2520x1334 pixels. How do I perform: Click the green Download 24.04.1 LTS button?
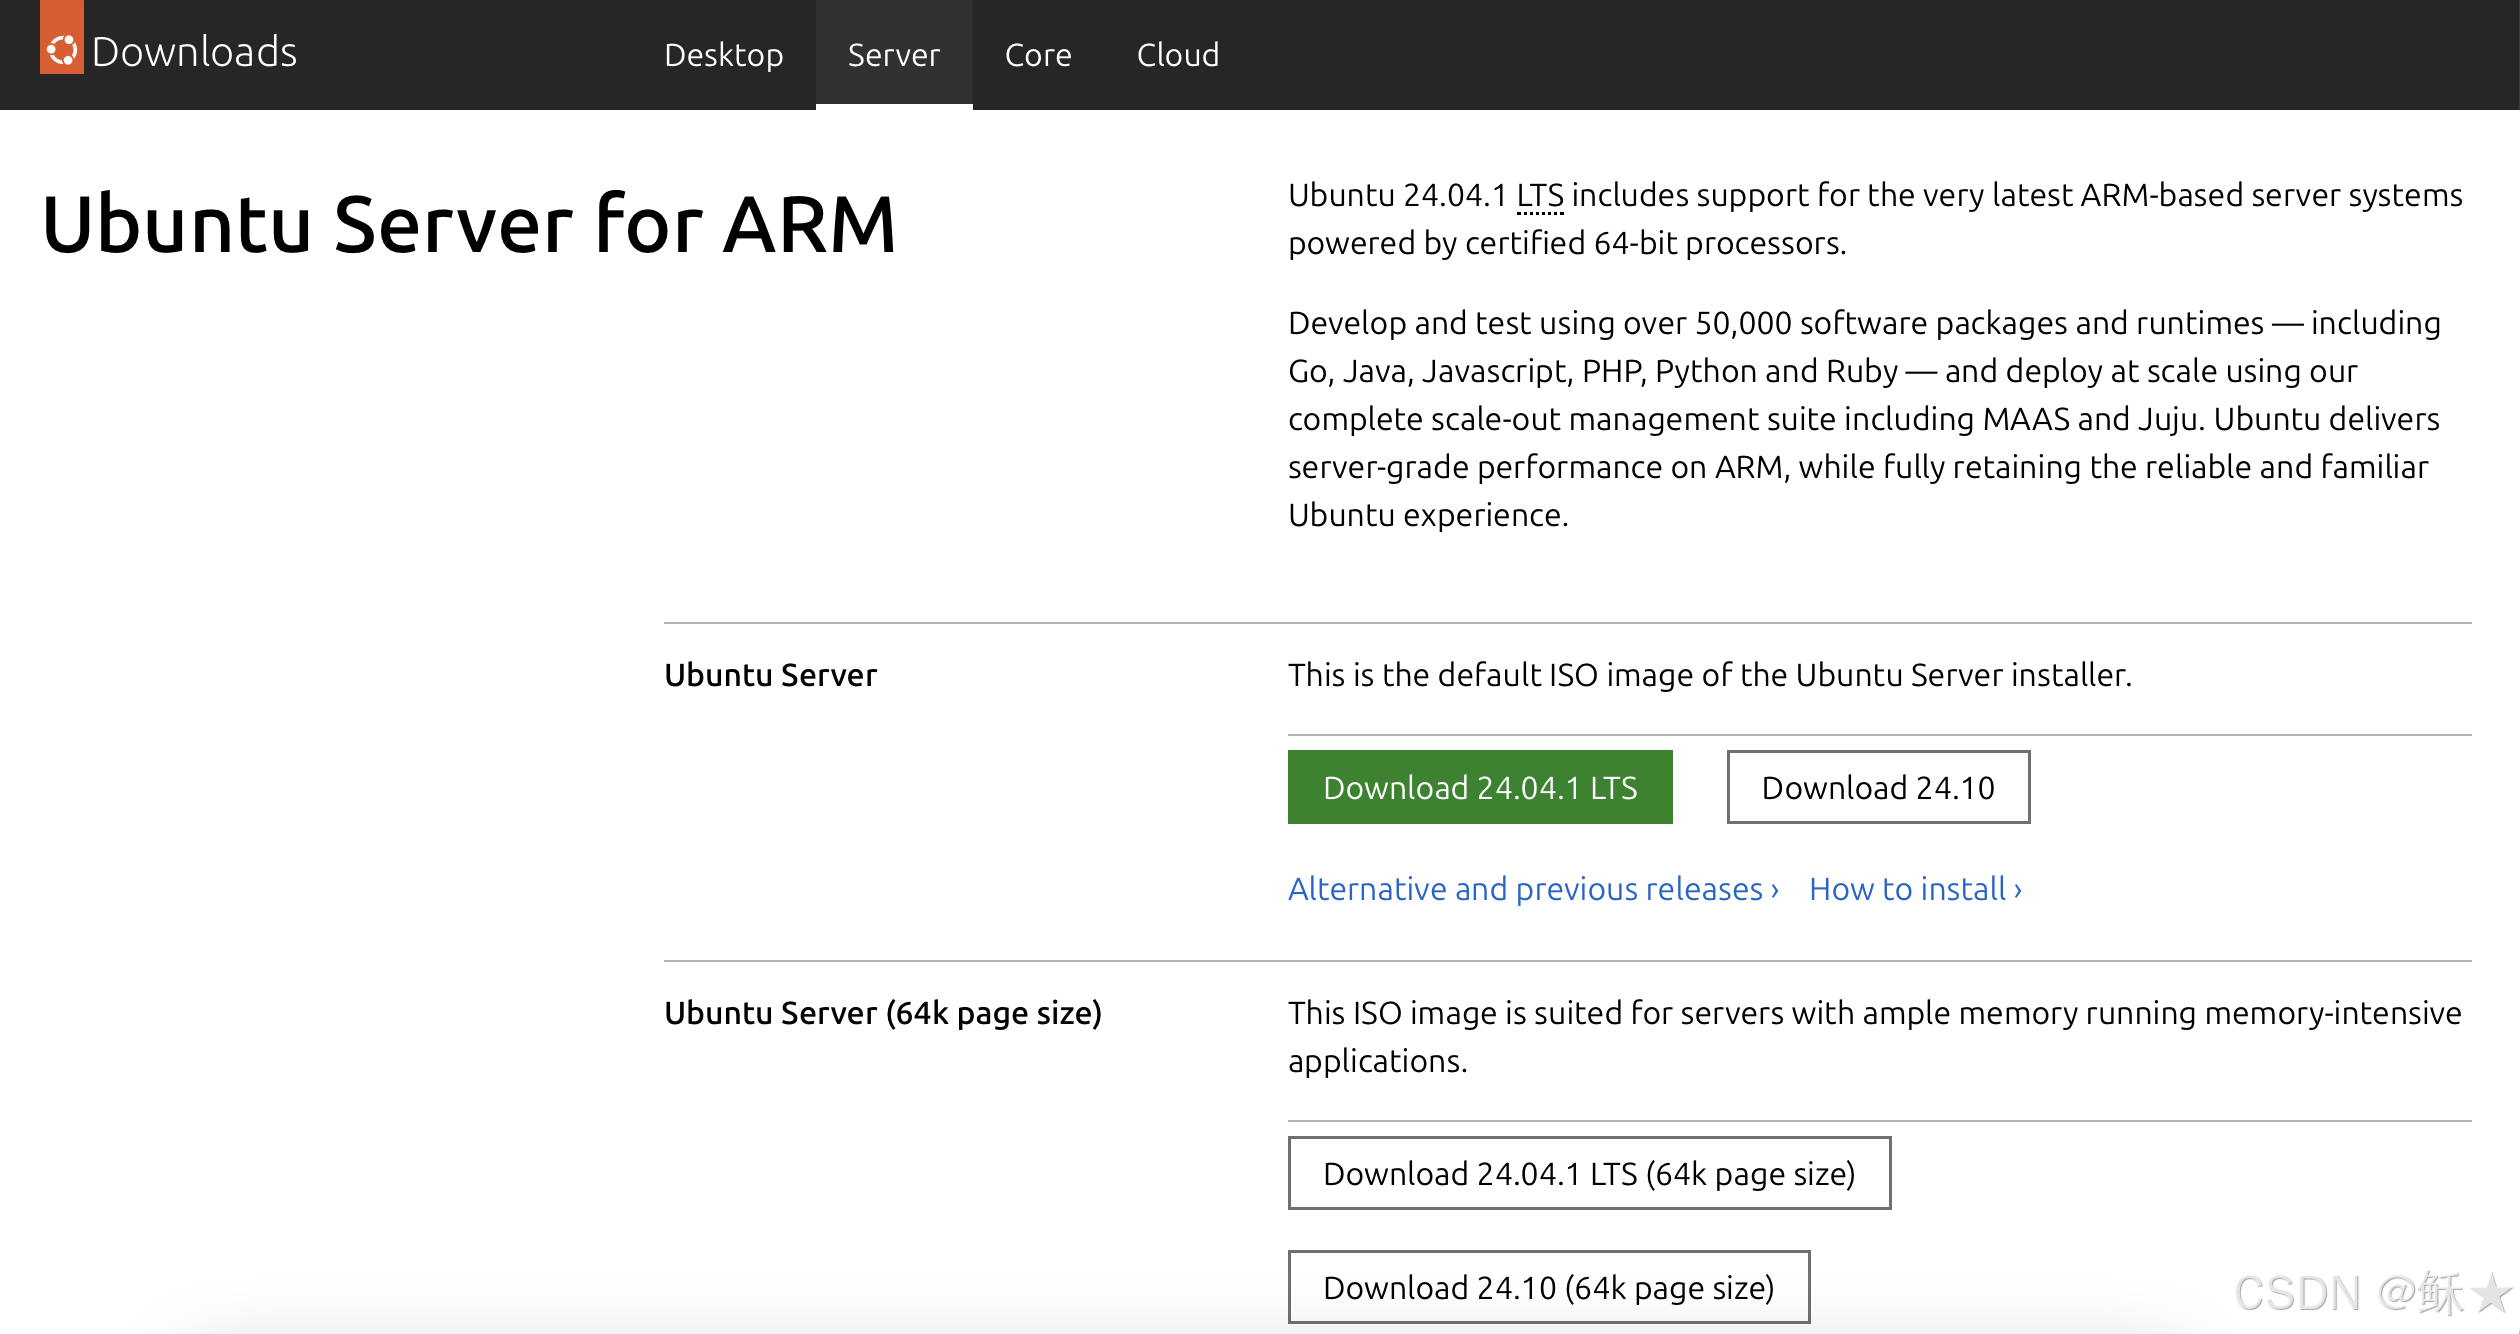1479,787
